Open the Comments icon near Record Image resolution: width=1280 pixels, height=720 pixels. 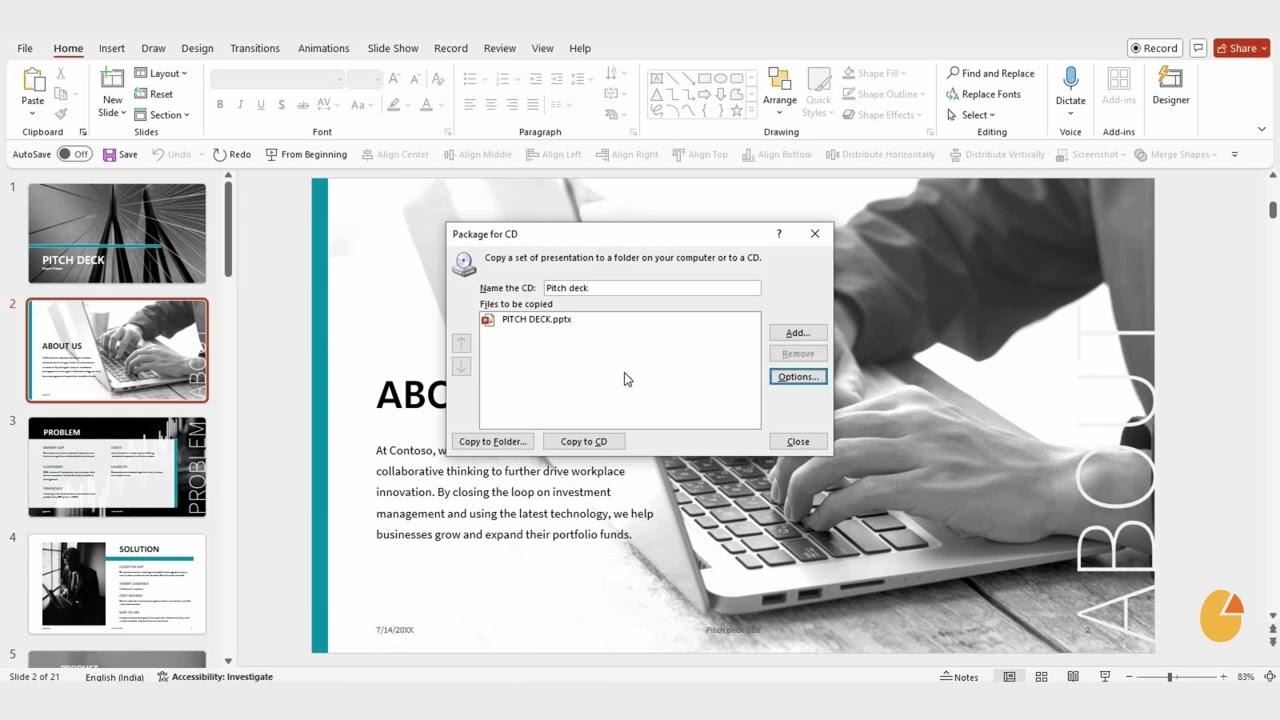[1198, 48]
